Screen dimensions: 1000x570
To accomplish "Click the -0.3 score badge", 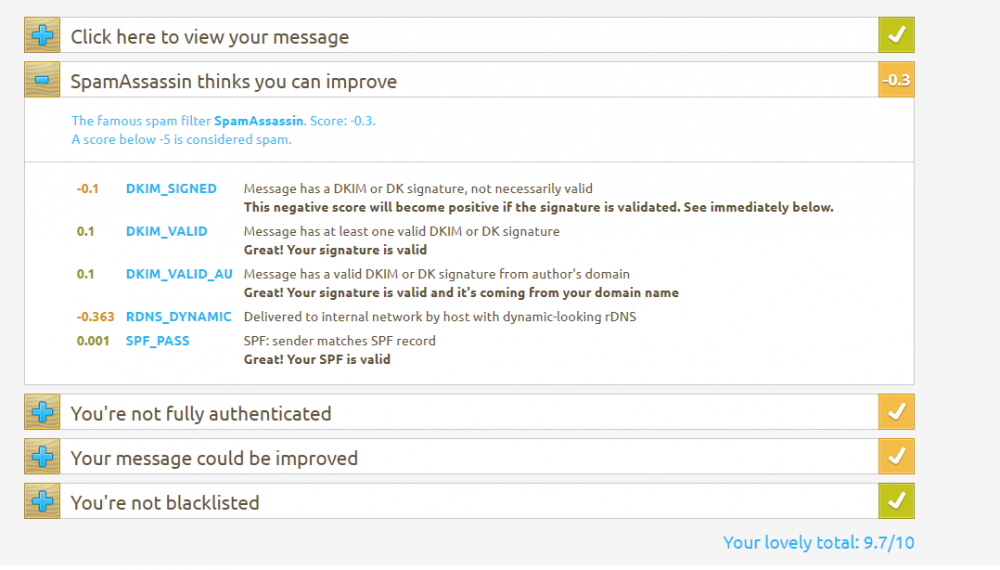I will click(896, 80).
